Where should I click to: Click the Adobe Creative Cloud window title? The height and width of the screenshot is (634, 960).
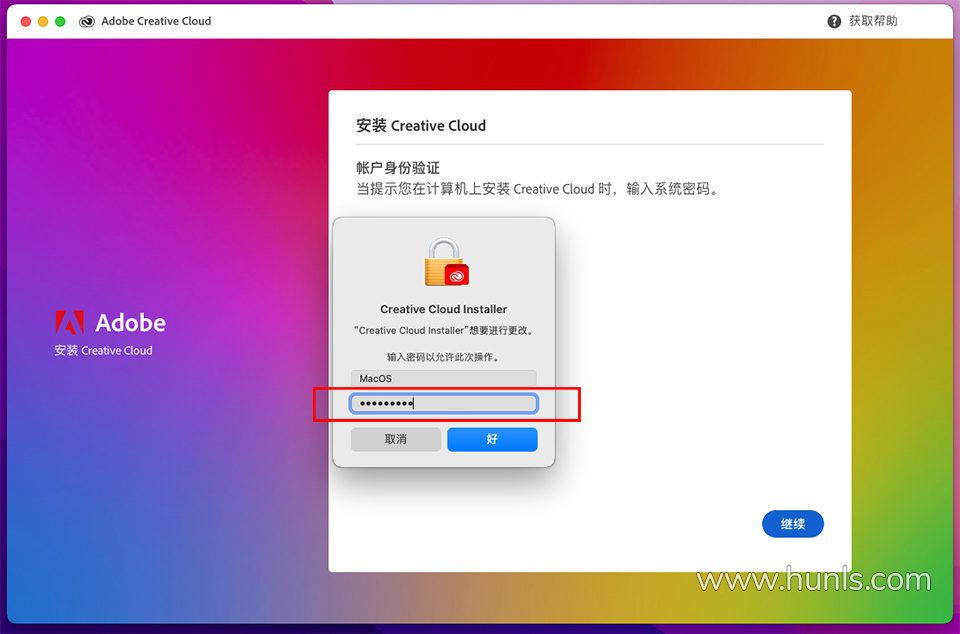pos(156,21)
